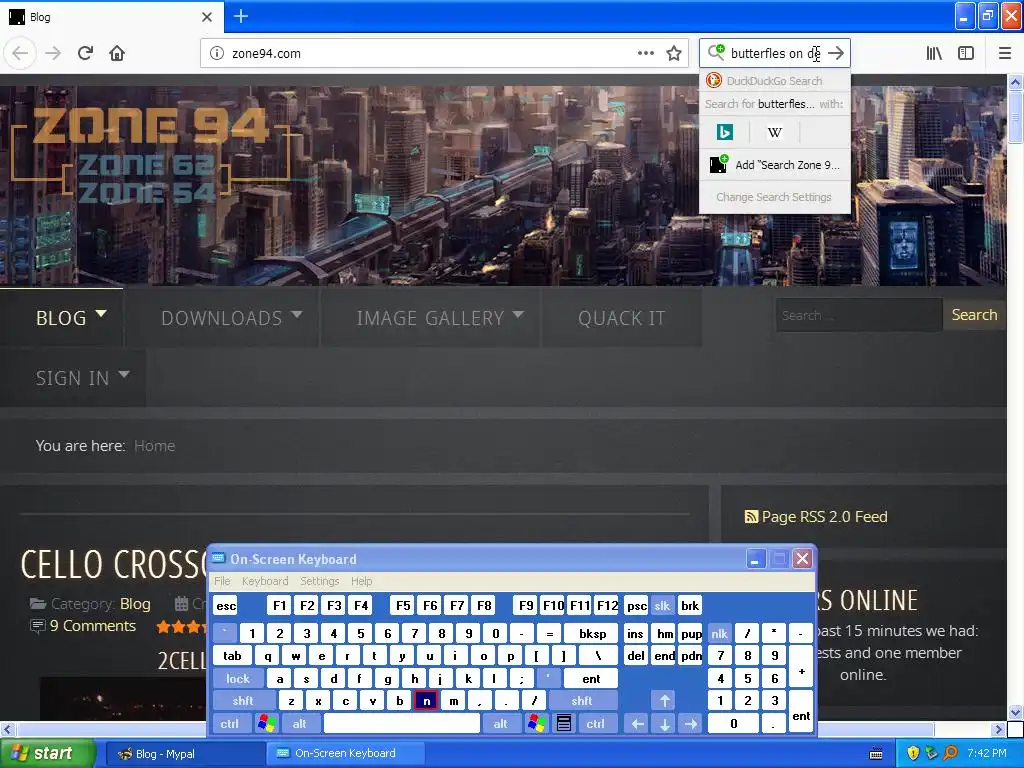Open On-Screen Keyboard Settings menu
1024x768 pixels.
[319, 581]
